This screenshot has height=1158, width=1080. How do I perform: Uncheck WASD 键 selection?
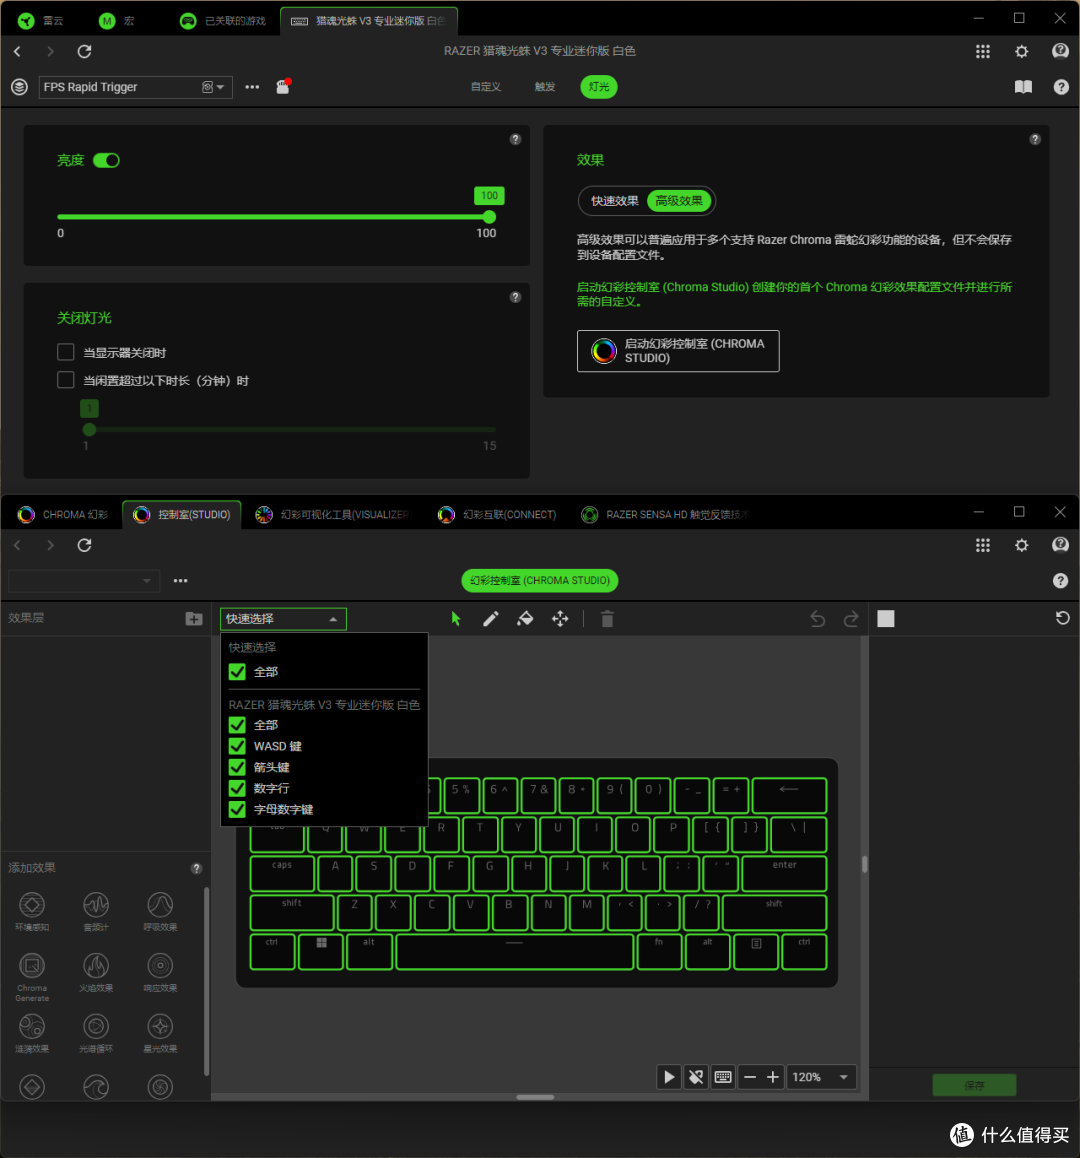point(237,746)
